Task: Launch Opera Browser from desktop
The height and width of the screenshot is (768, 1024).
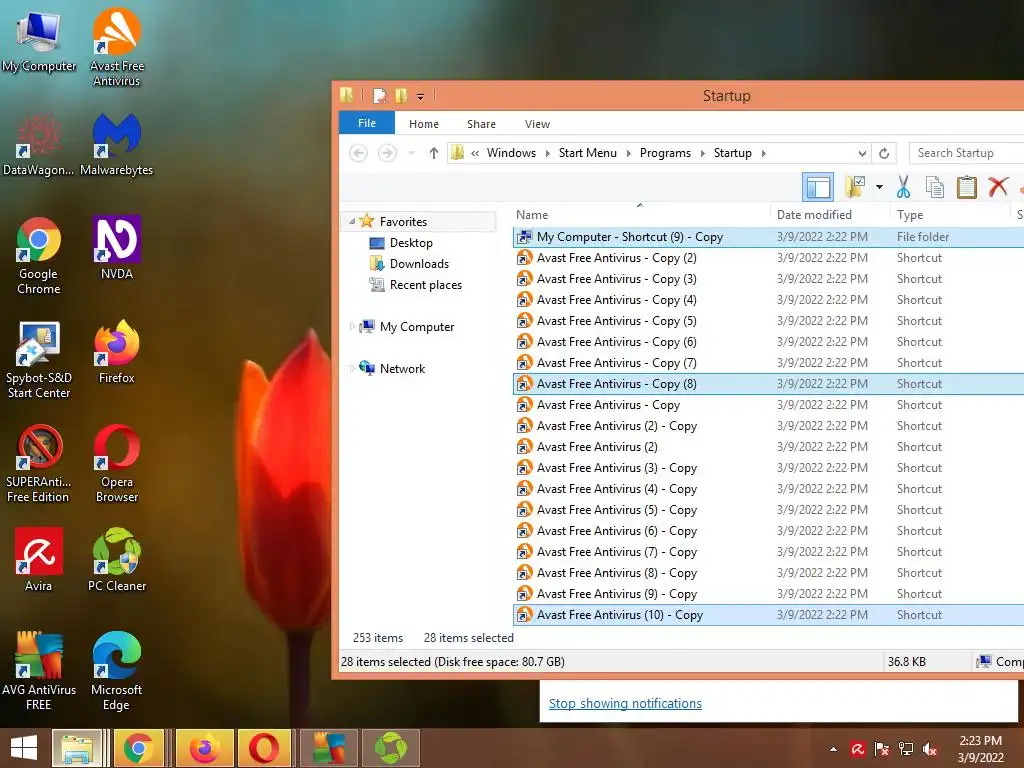Action: [116, 463]
